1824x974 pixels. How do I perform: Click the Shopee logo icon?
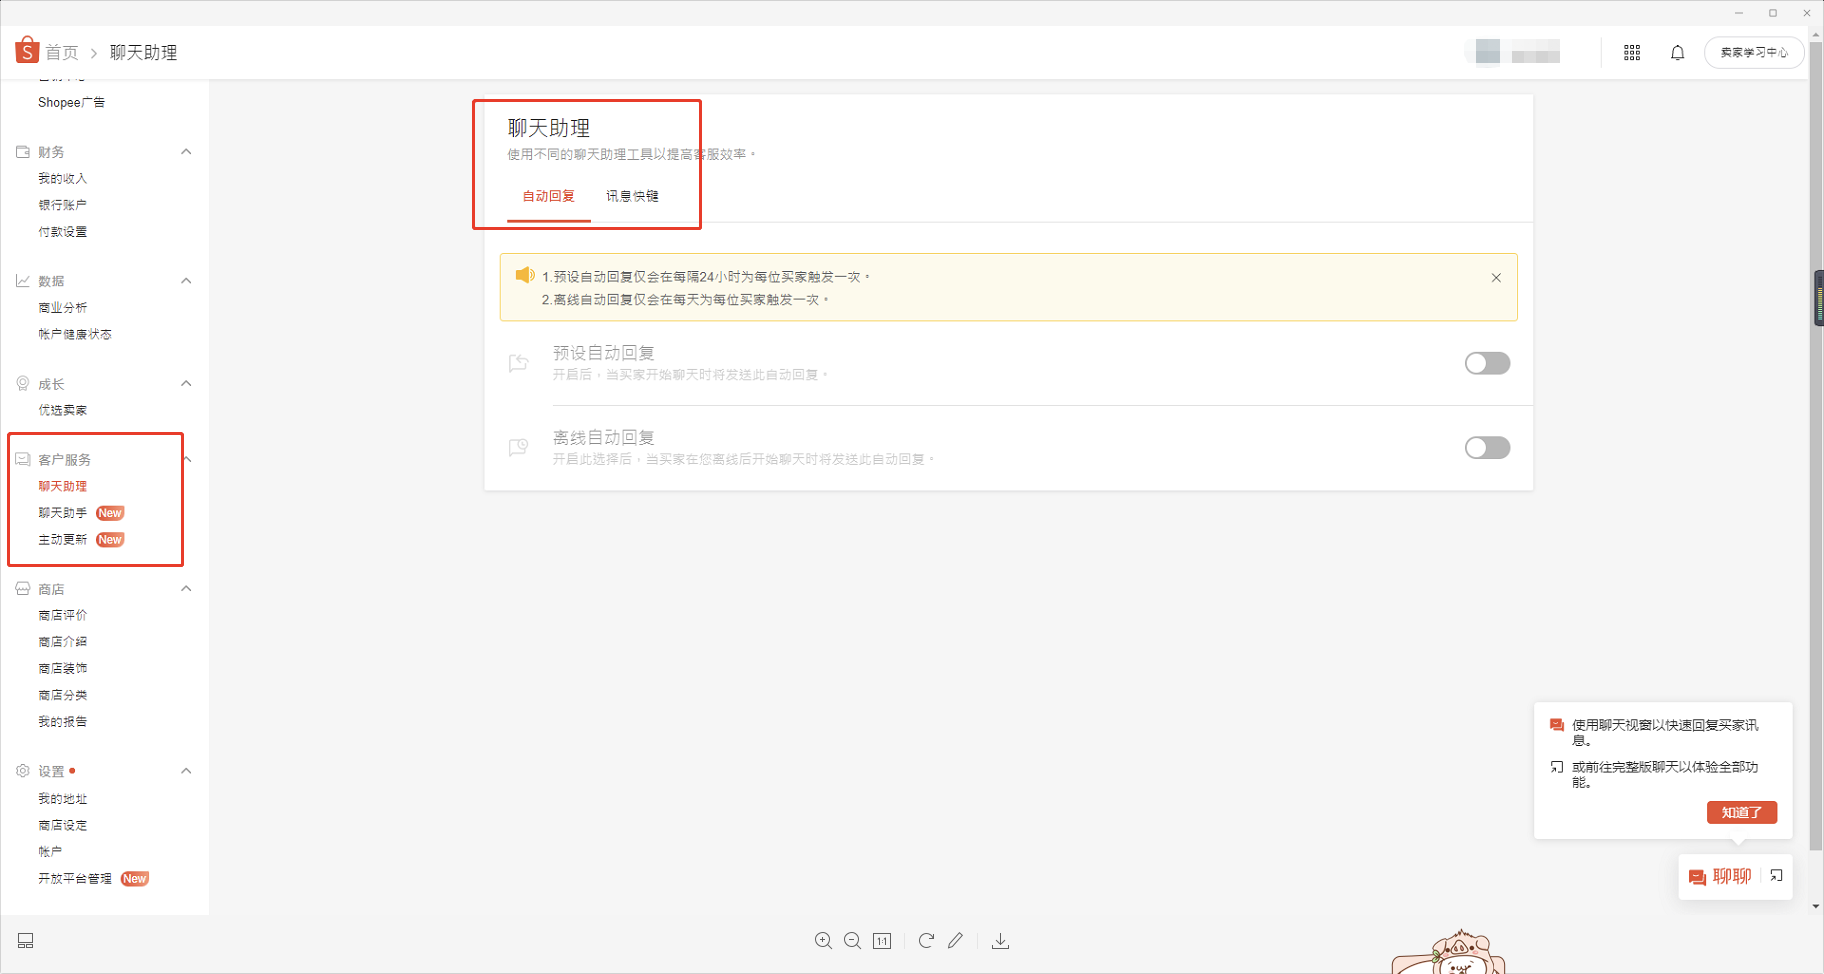27,50
